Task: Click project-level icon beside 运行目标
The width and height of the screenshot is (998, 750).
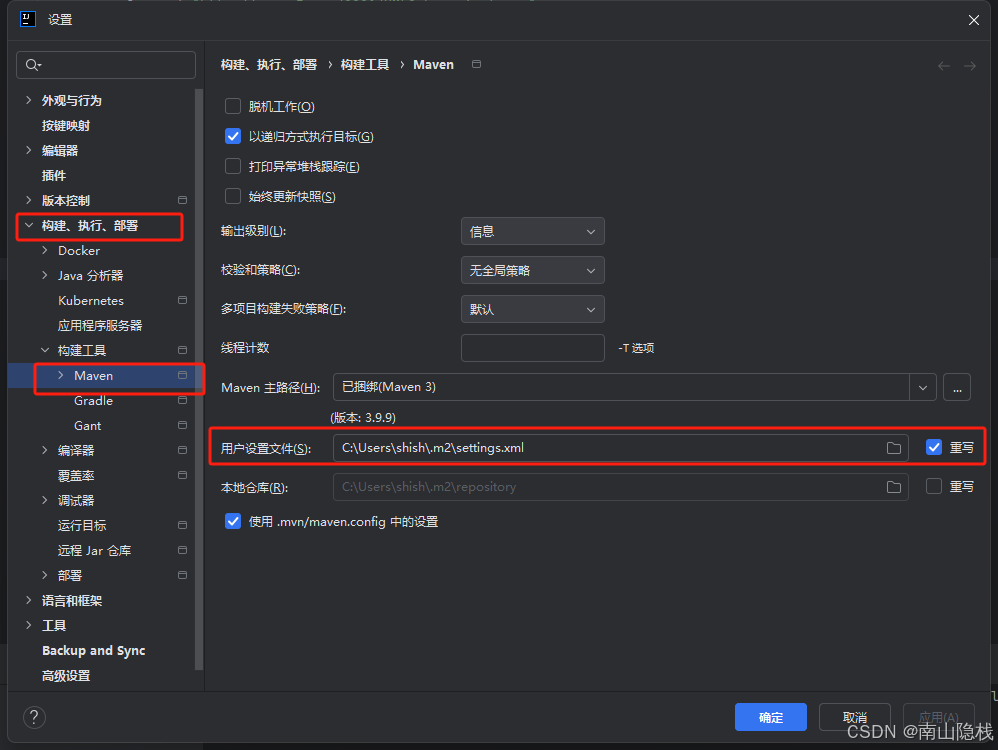Action: tap(183, 525)
